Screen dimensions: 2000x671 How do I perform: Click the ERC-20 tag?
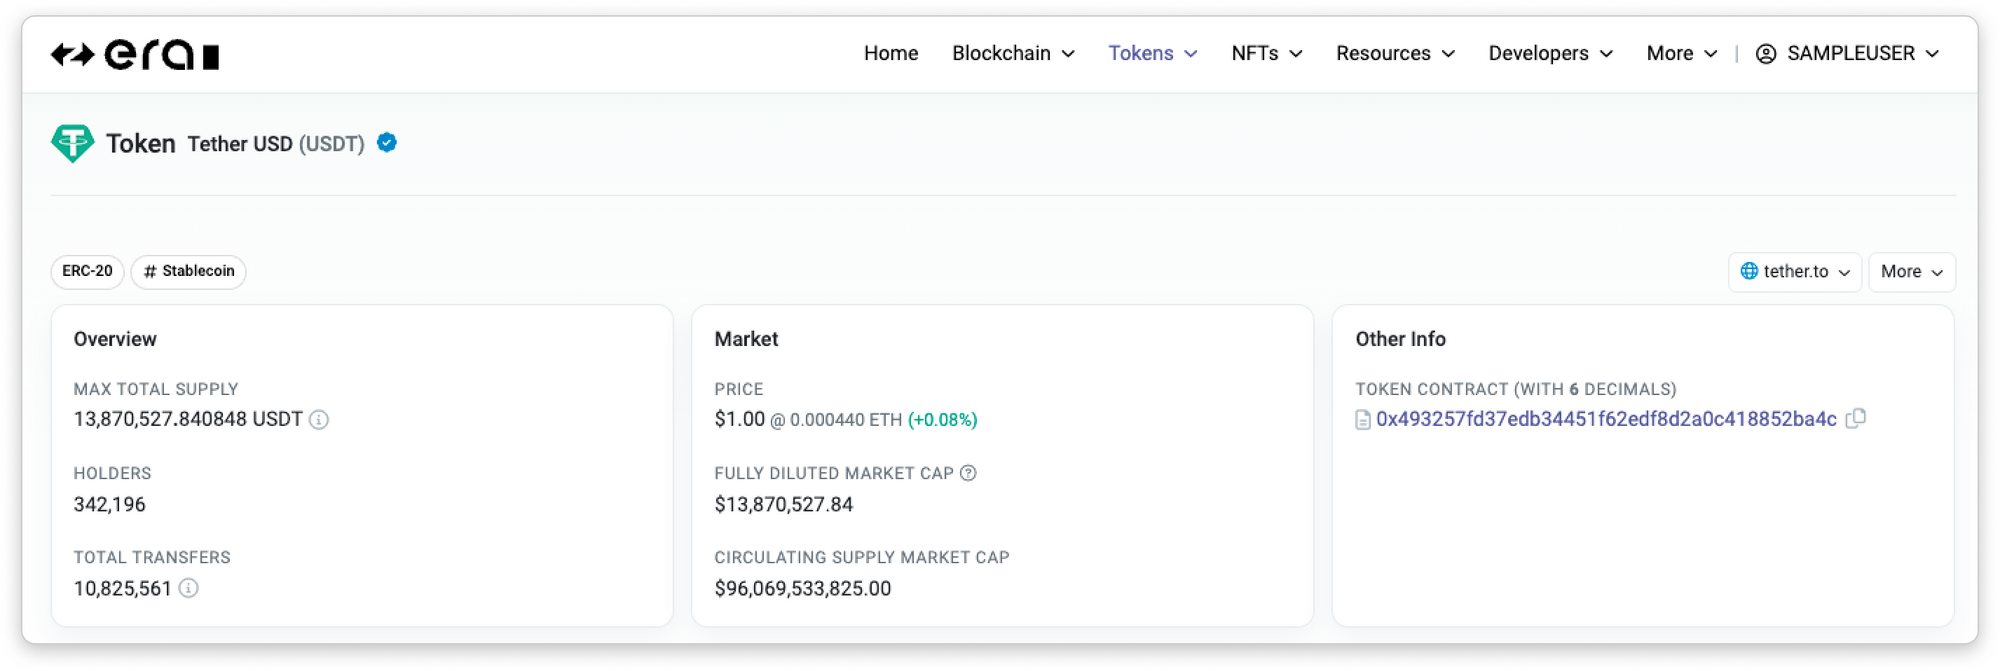(87, 271)
